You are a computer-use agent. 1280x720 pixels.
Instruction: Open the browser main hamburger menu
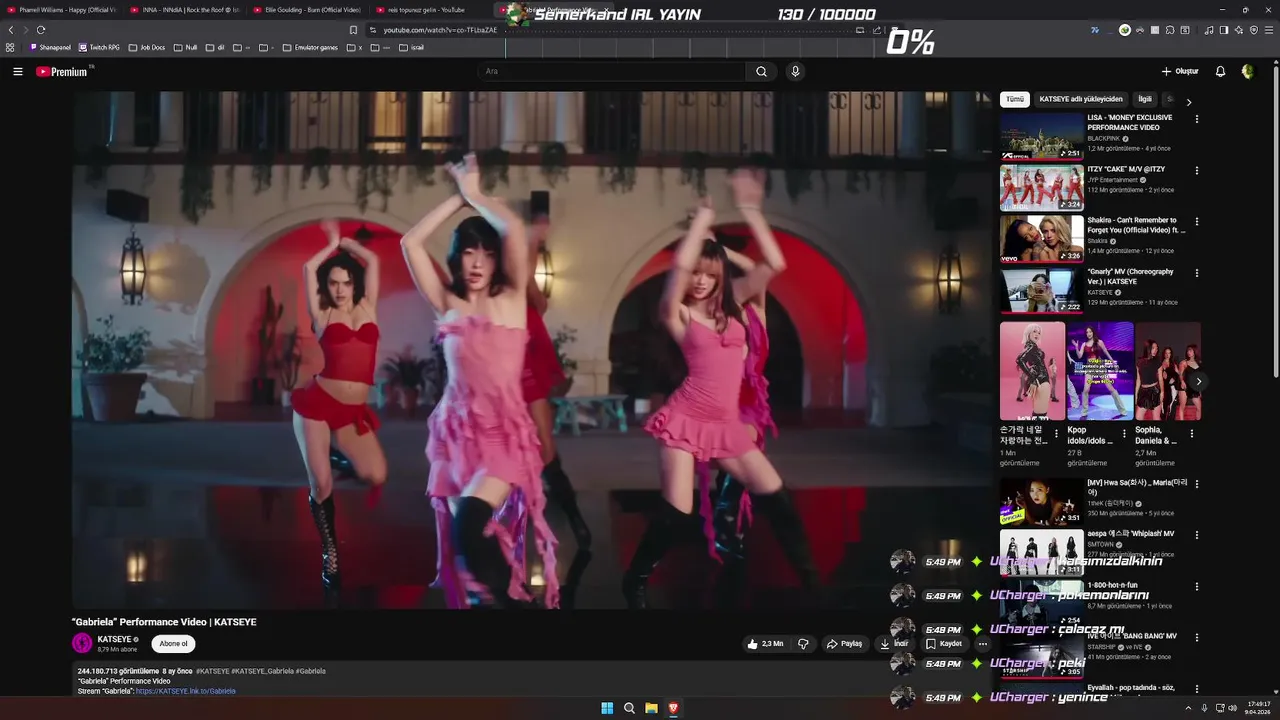1269,30
